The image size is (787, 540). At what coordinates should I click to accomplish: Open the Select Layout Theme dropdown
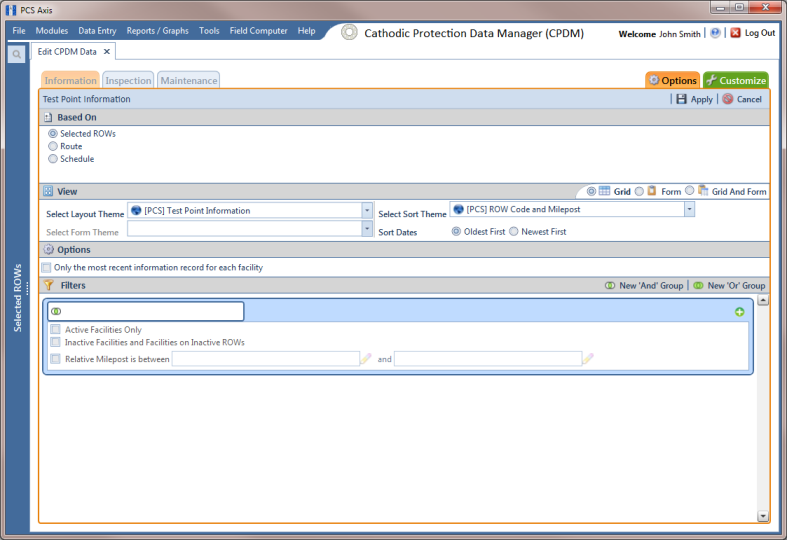367,211
